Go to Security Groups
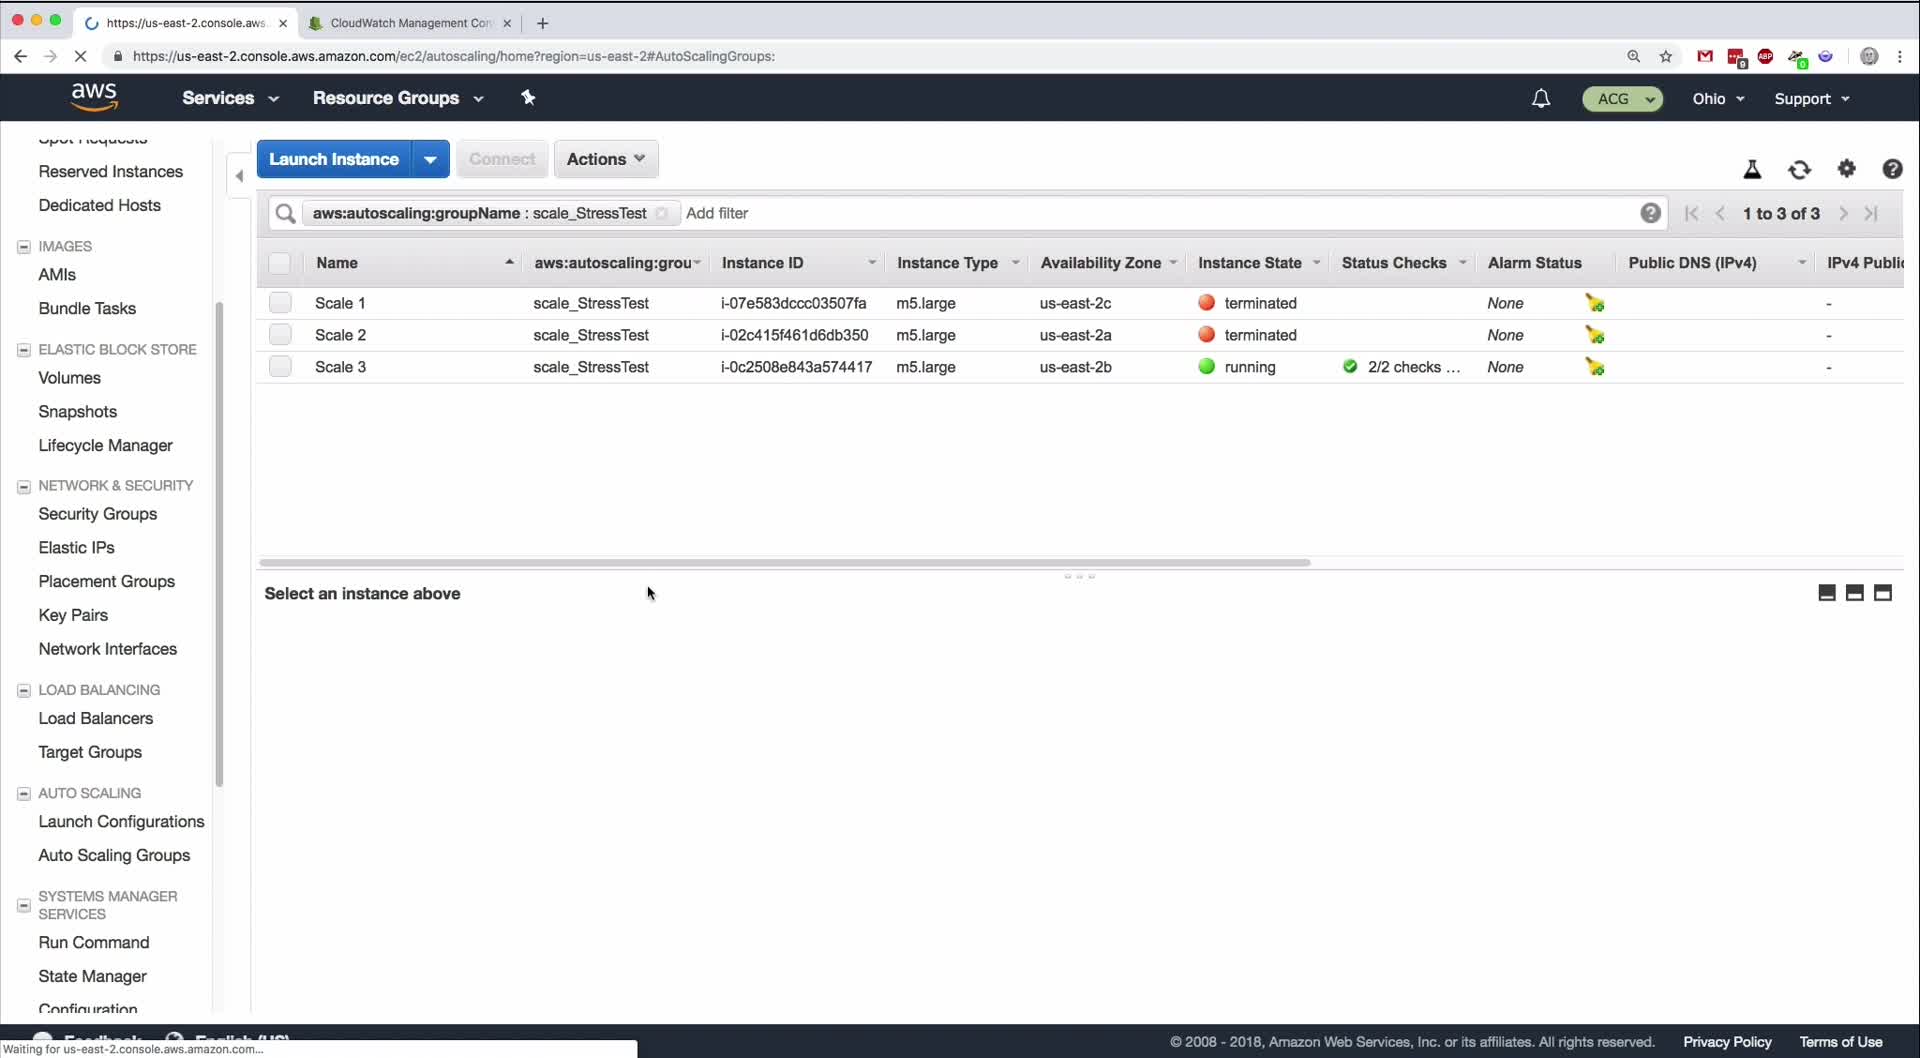This screenshot has width=1920, height=1058. (98, 514)
